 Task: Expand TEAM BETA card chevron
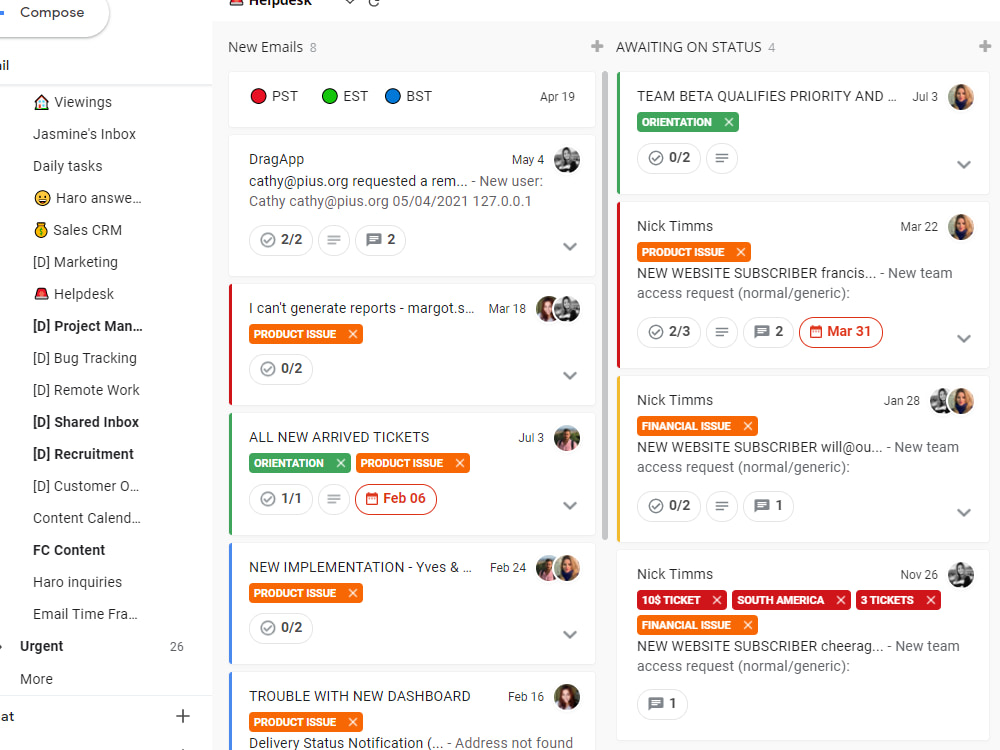964,165
